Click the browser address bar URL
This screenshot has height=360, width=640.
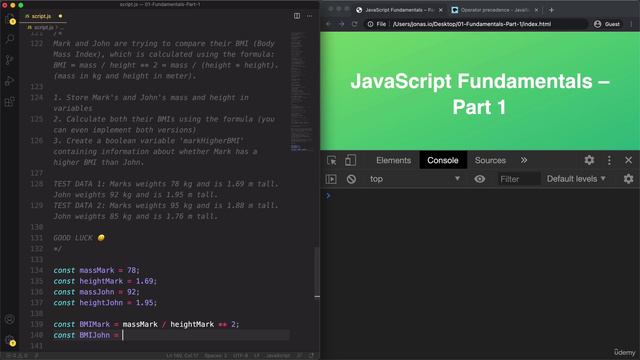[x=471, y=24]
